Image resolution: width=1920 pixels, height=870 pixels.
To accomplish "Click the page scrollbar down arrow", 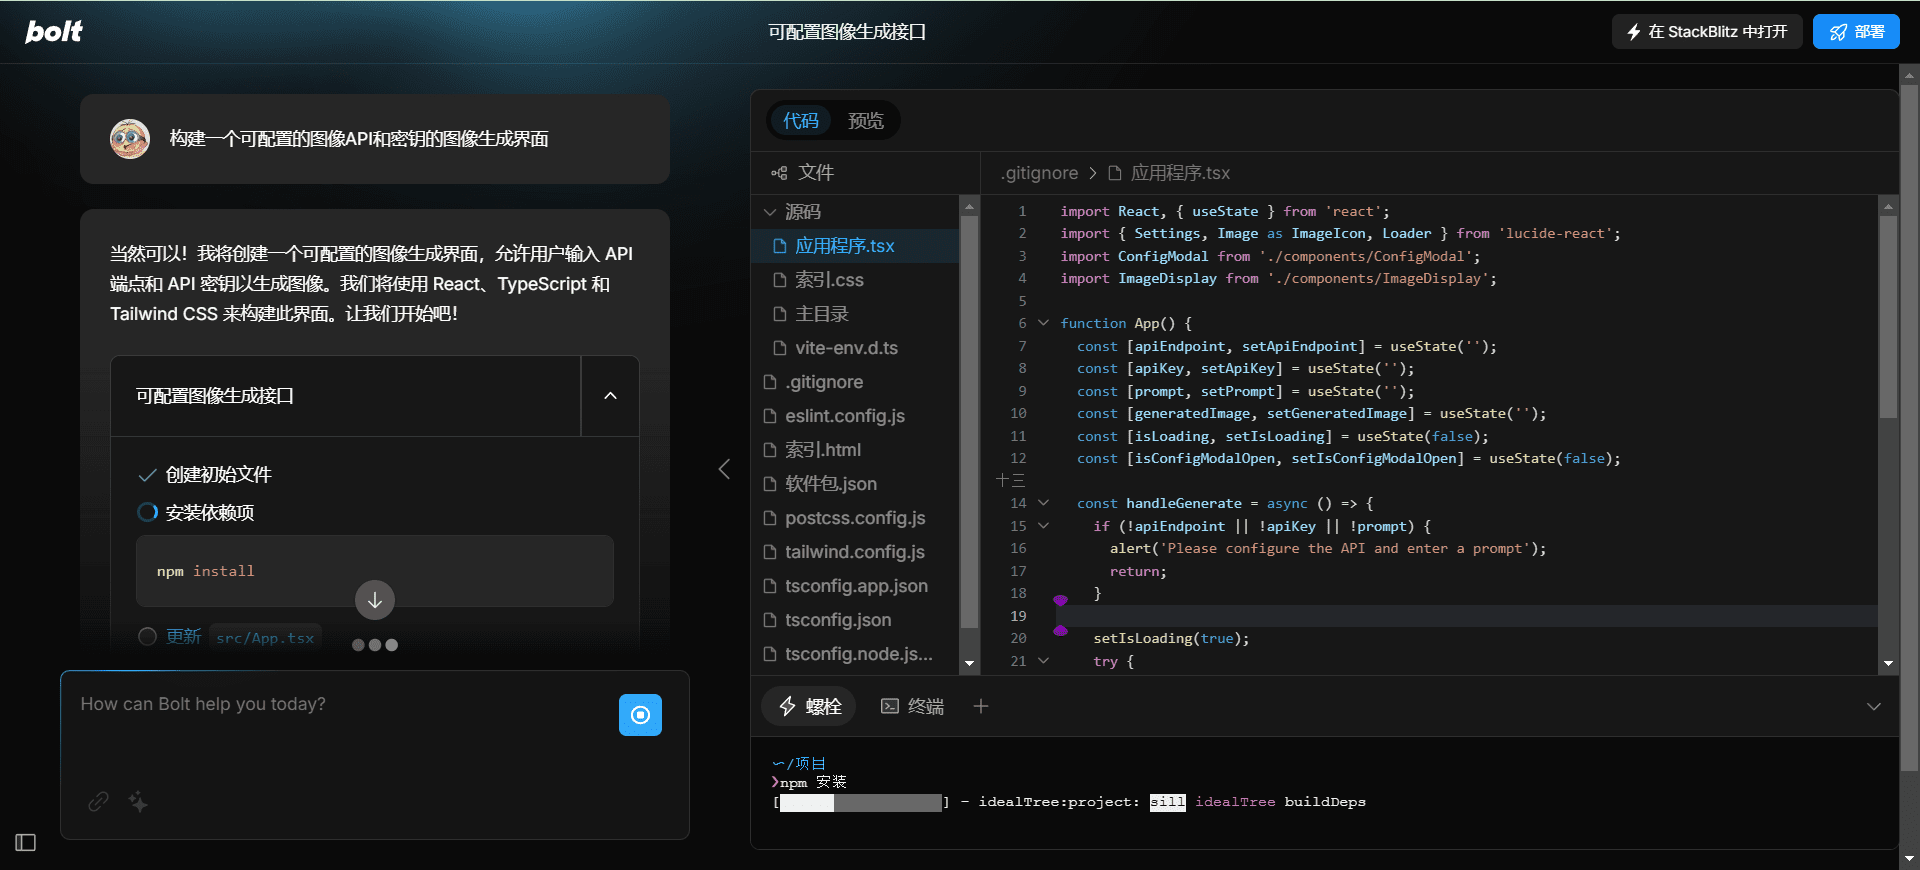I will pos(1909,858).
